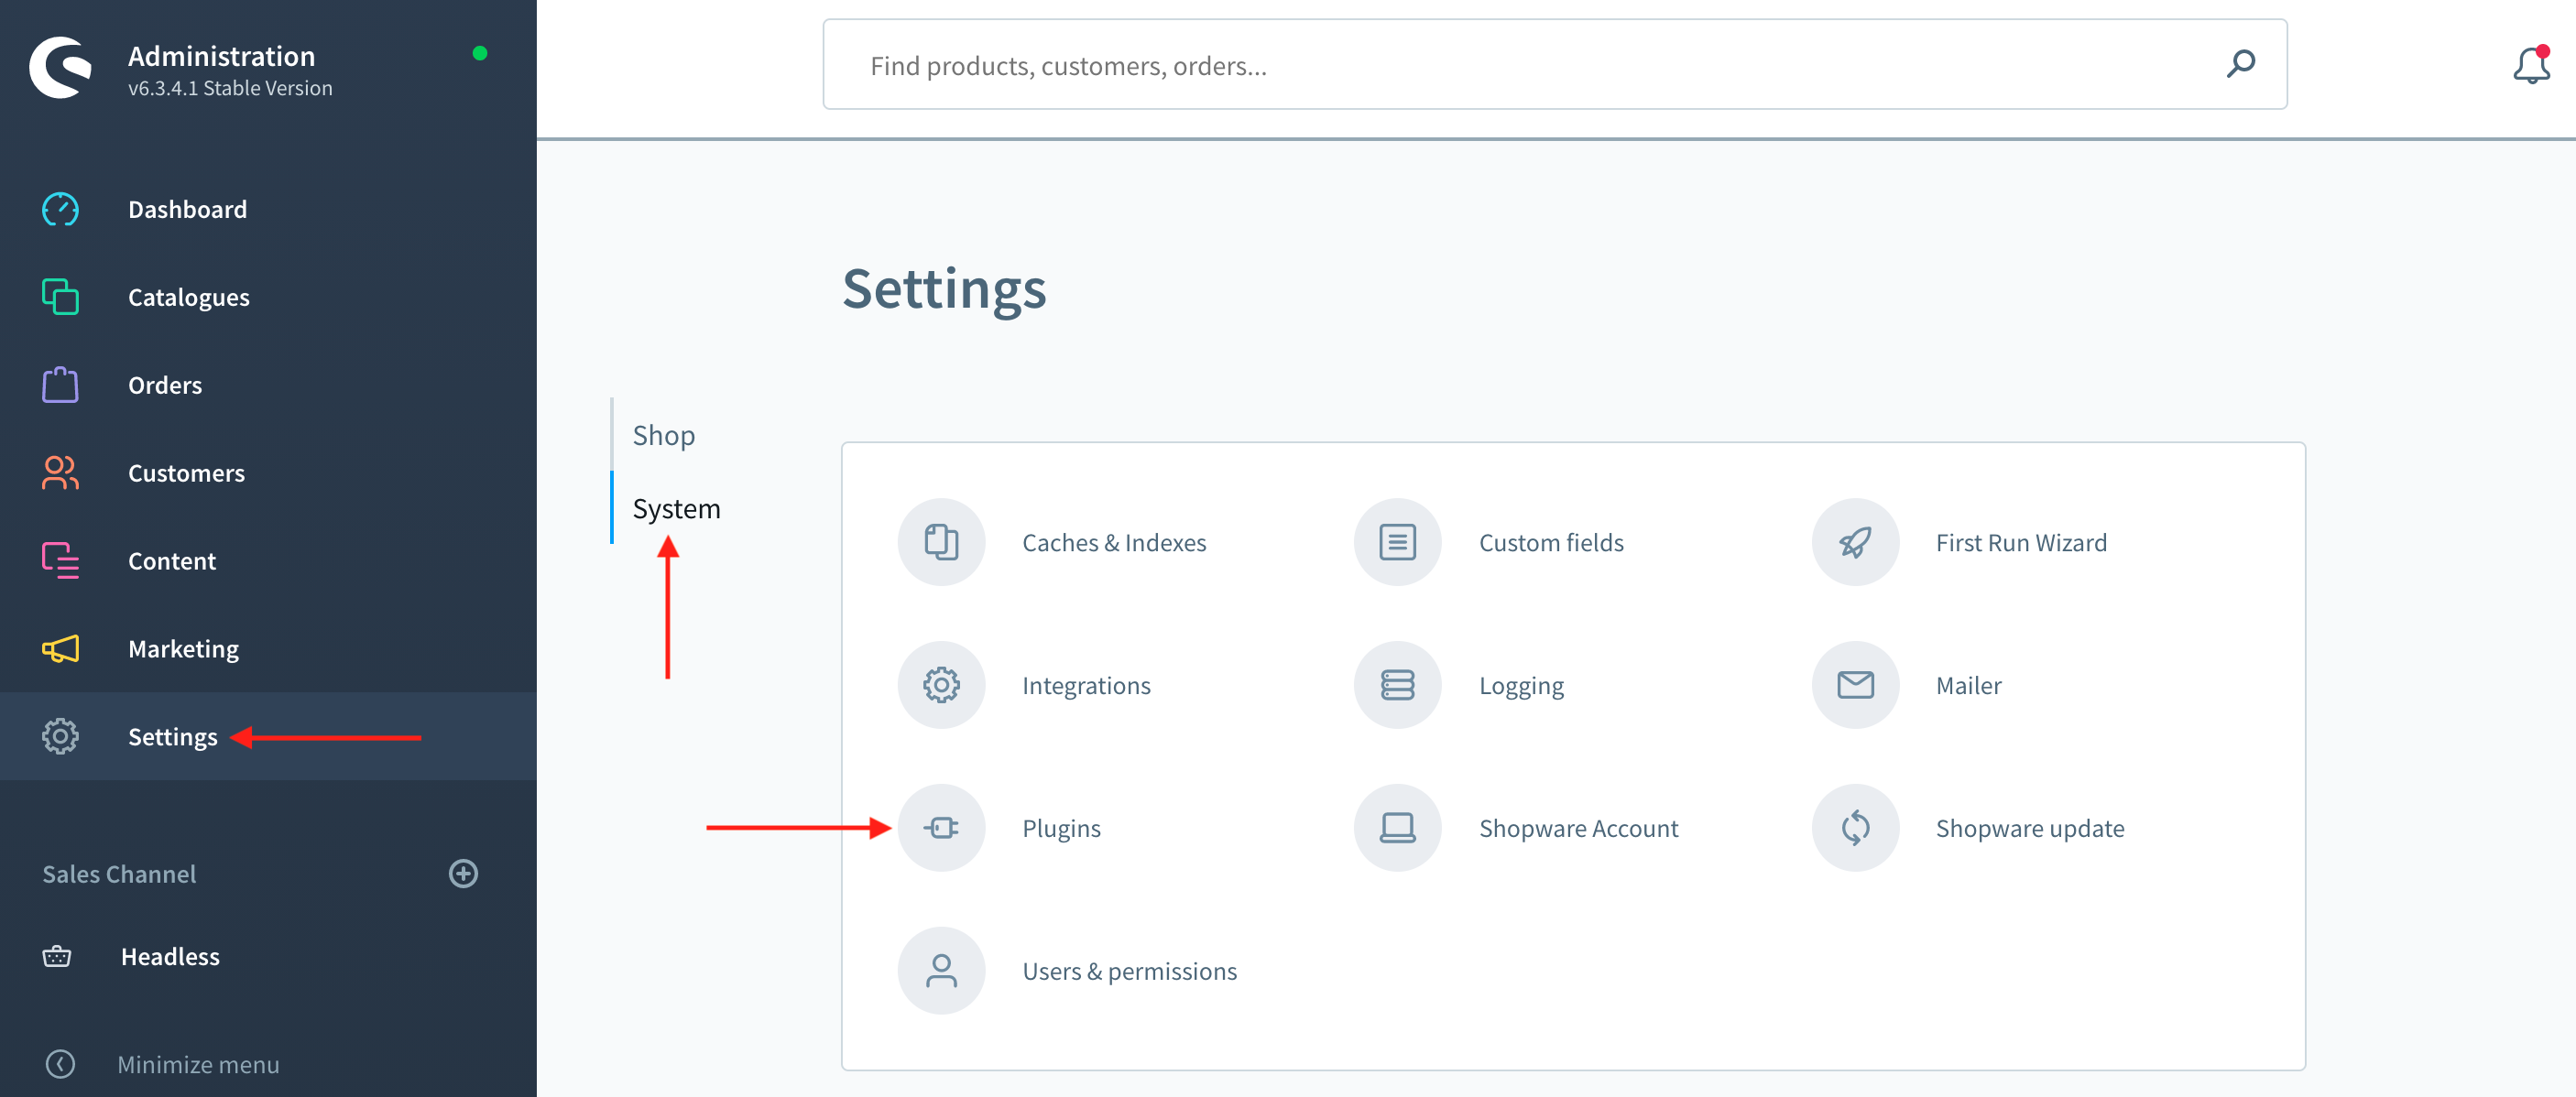Click the Caches & Indexes icon
Screen dimensions: 2576x1097
(940, 542)
